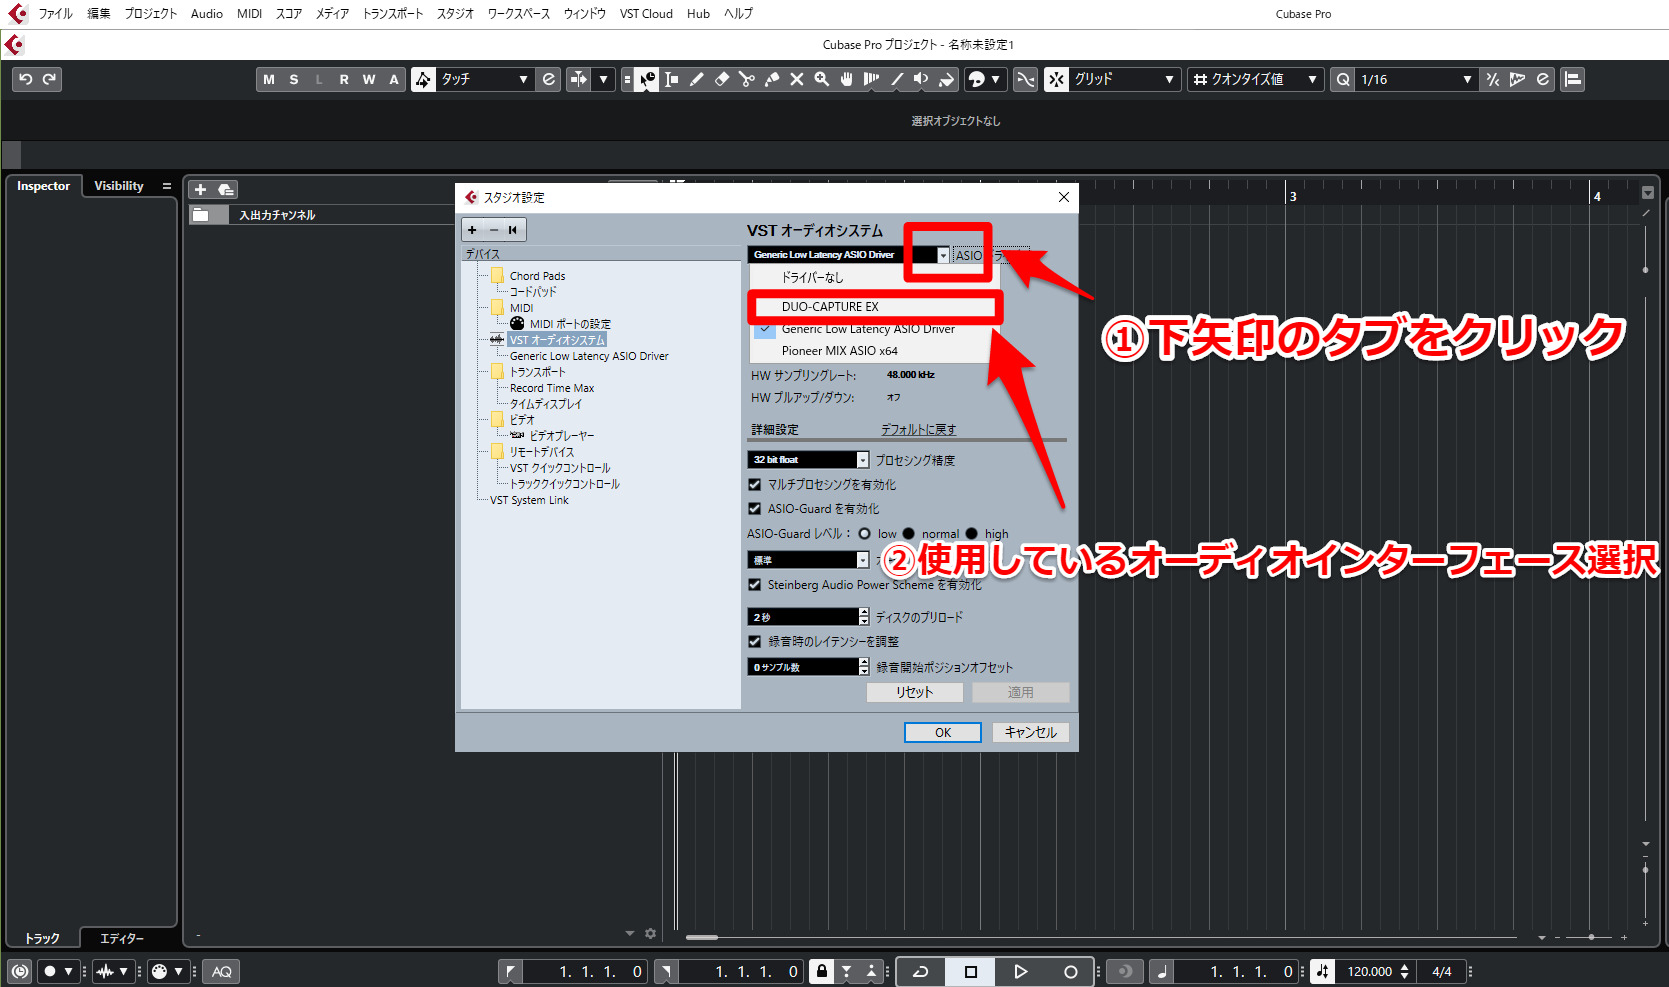Open the 1/16 quantize preset dropdown
This screenshot has width=1669, height=987.
click(x=1416, y=79)
